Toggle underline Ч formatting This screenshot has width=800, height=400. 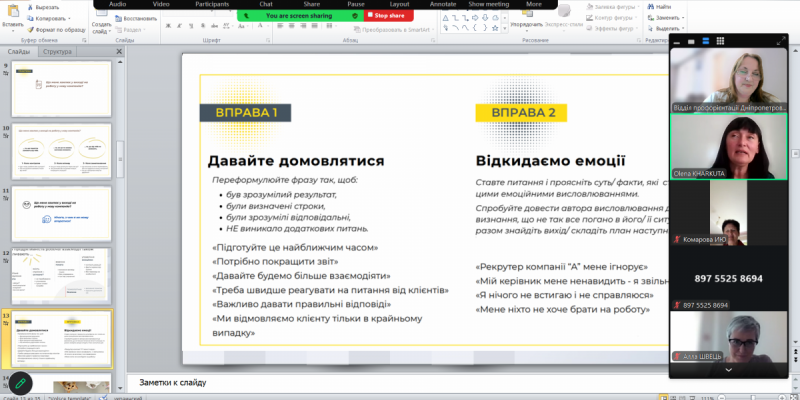click(190, 26)
